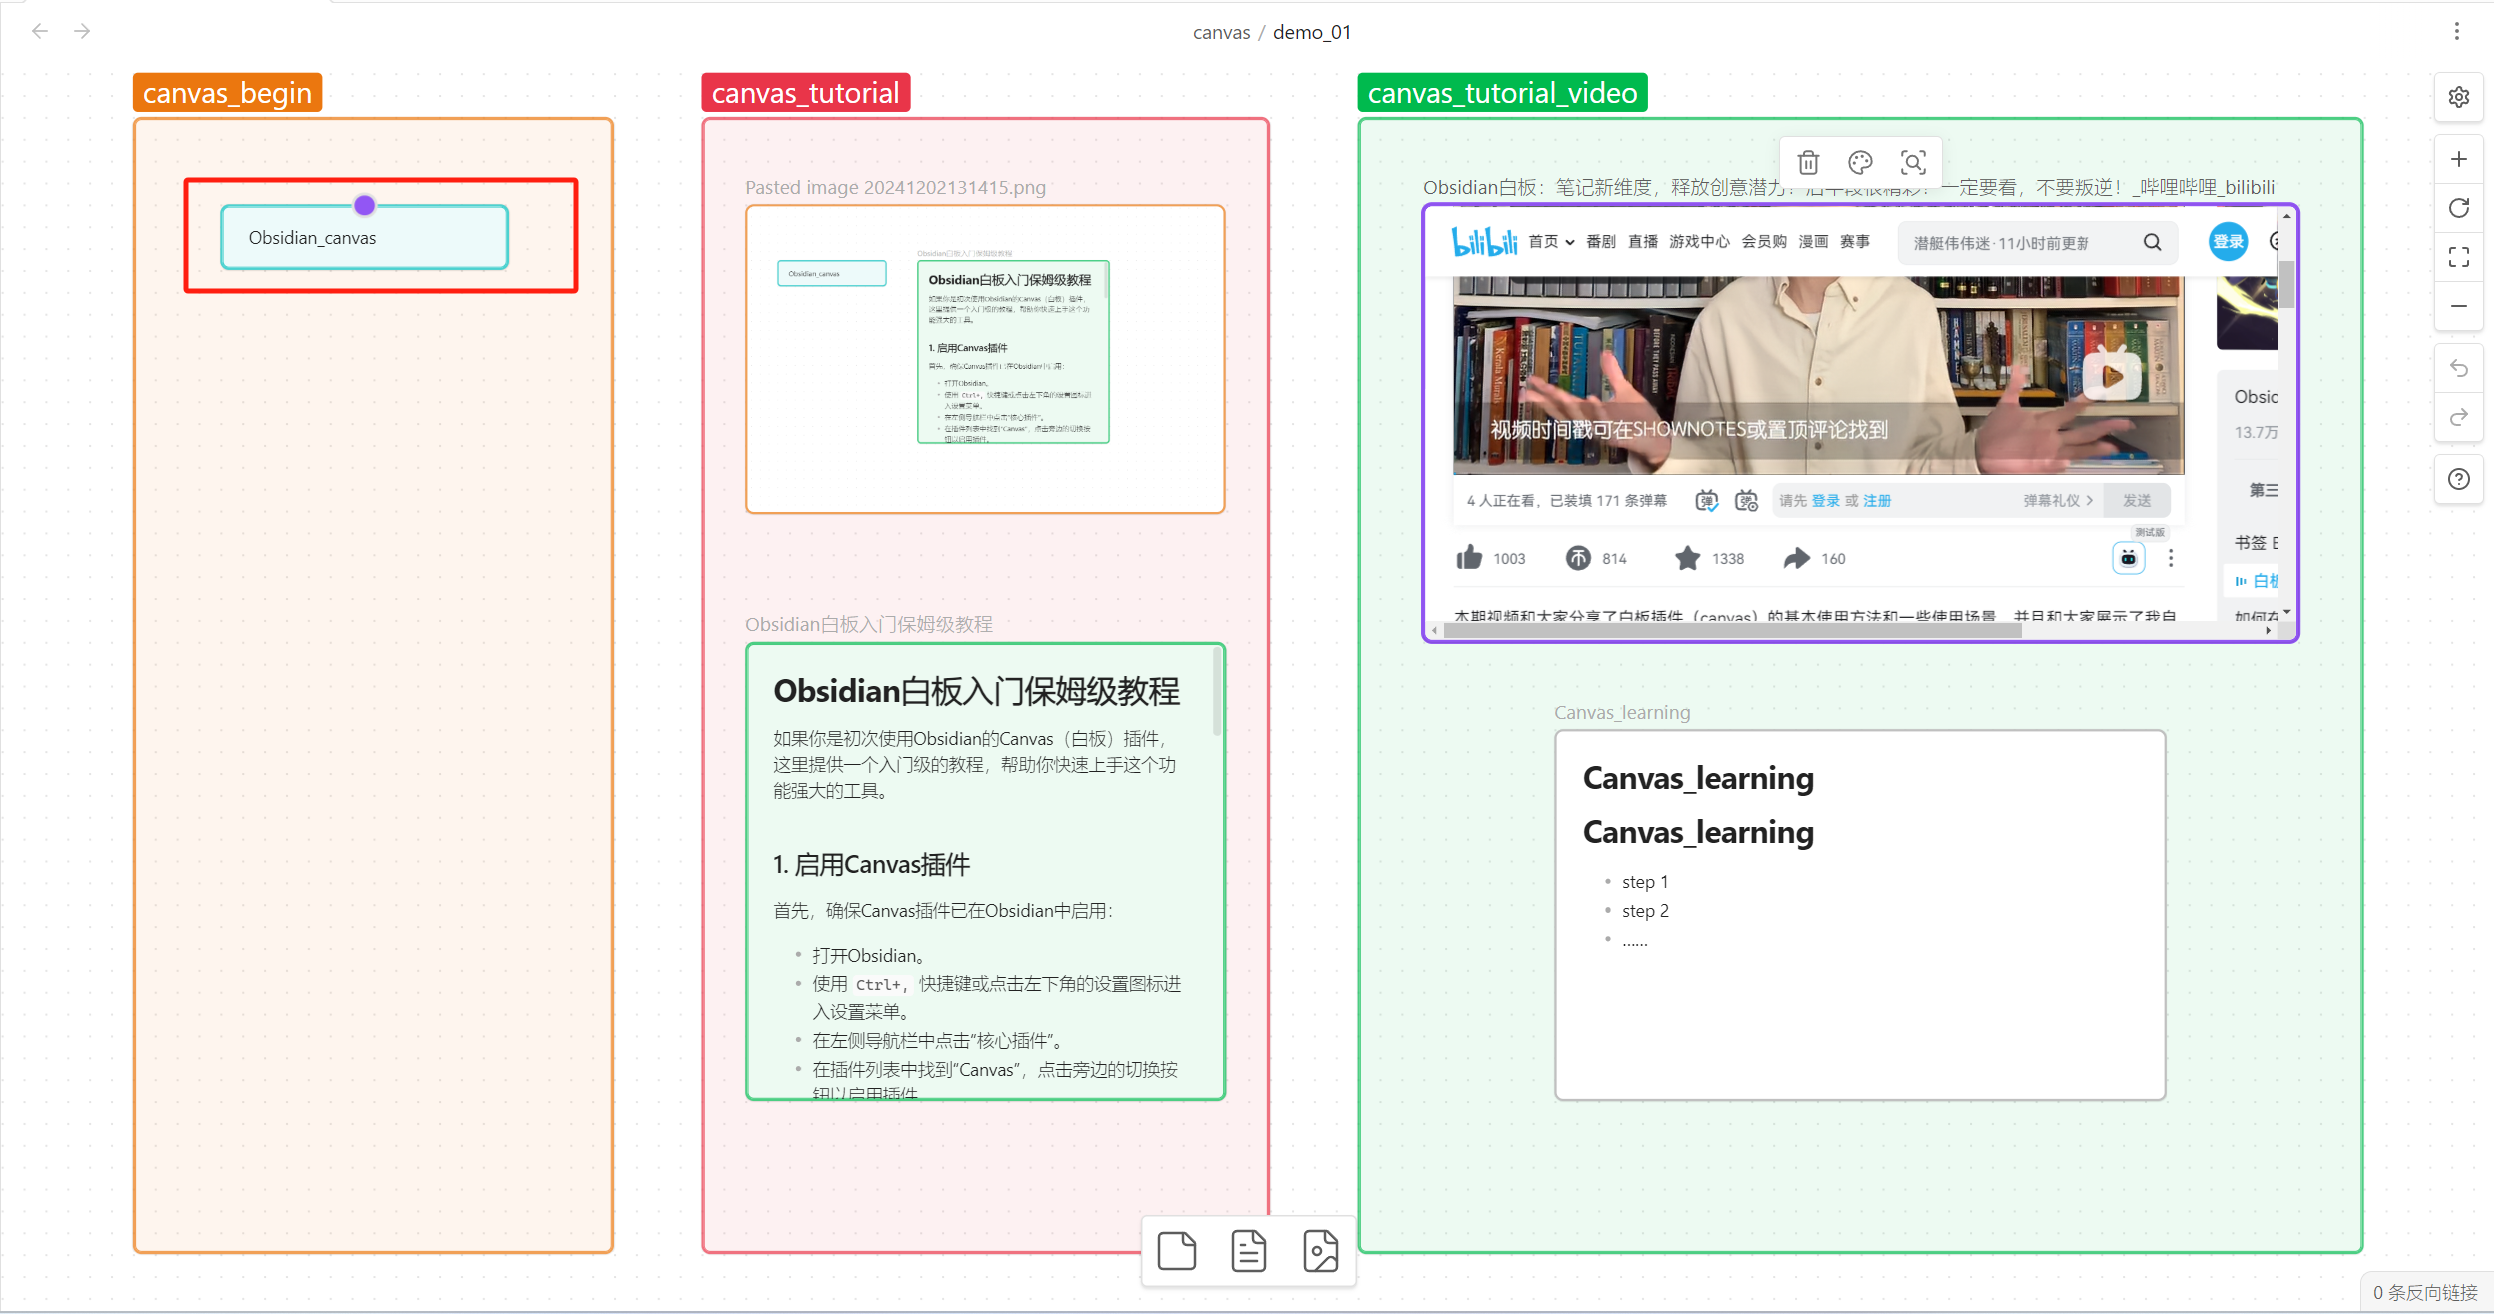Open canvas help question icon

point(2458,479)
